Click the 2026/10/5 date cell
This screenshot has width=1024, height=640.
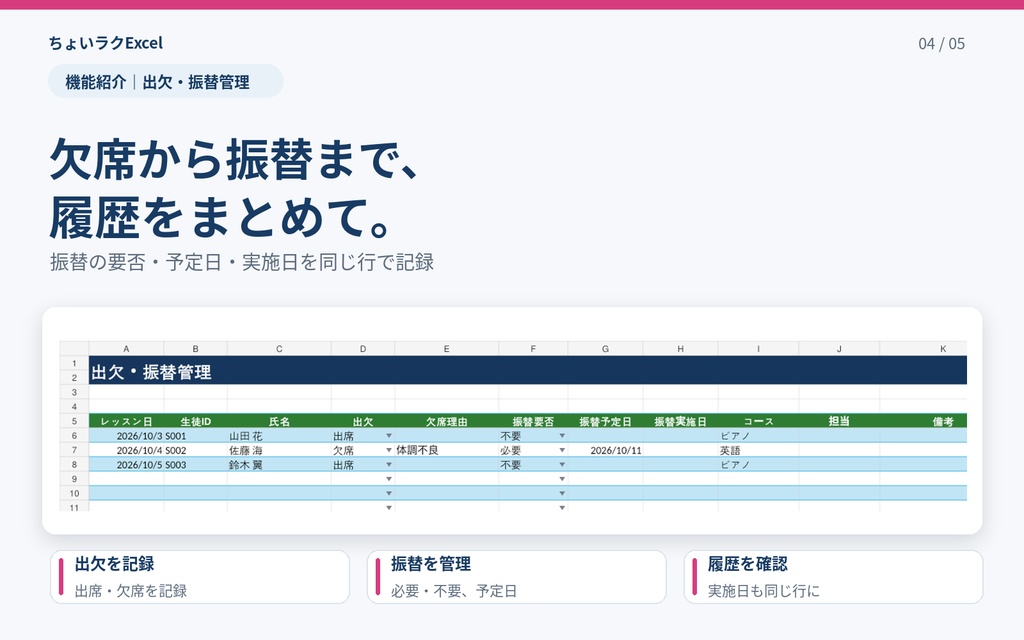click(x=126, y=464)
